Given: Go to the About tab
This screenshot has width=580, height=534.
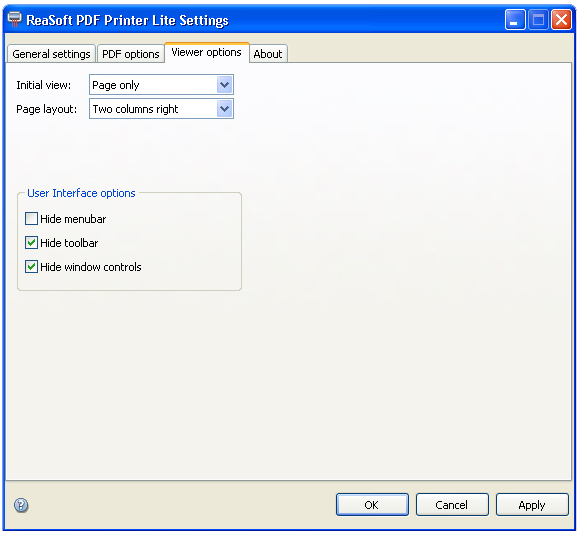Looking at the screenshot, I should coord(268,54).
